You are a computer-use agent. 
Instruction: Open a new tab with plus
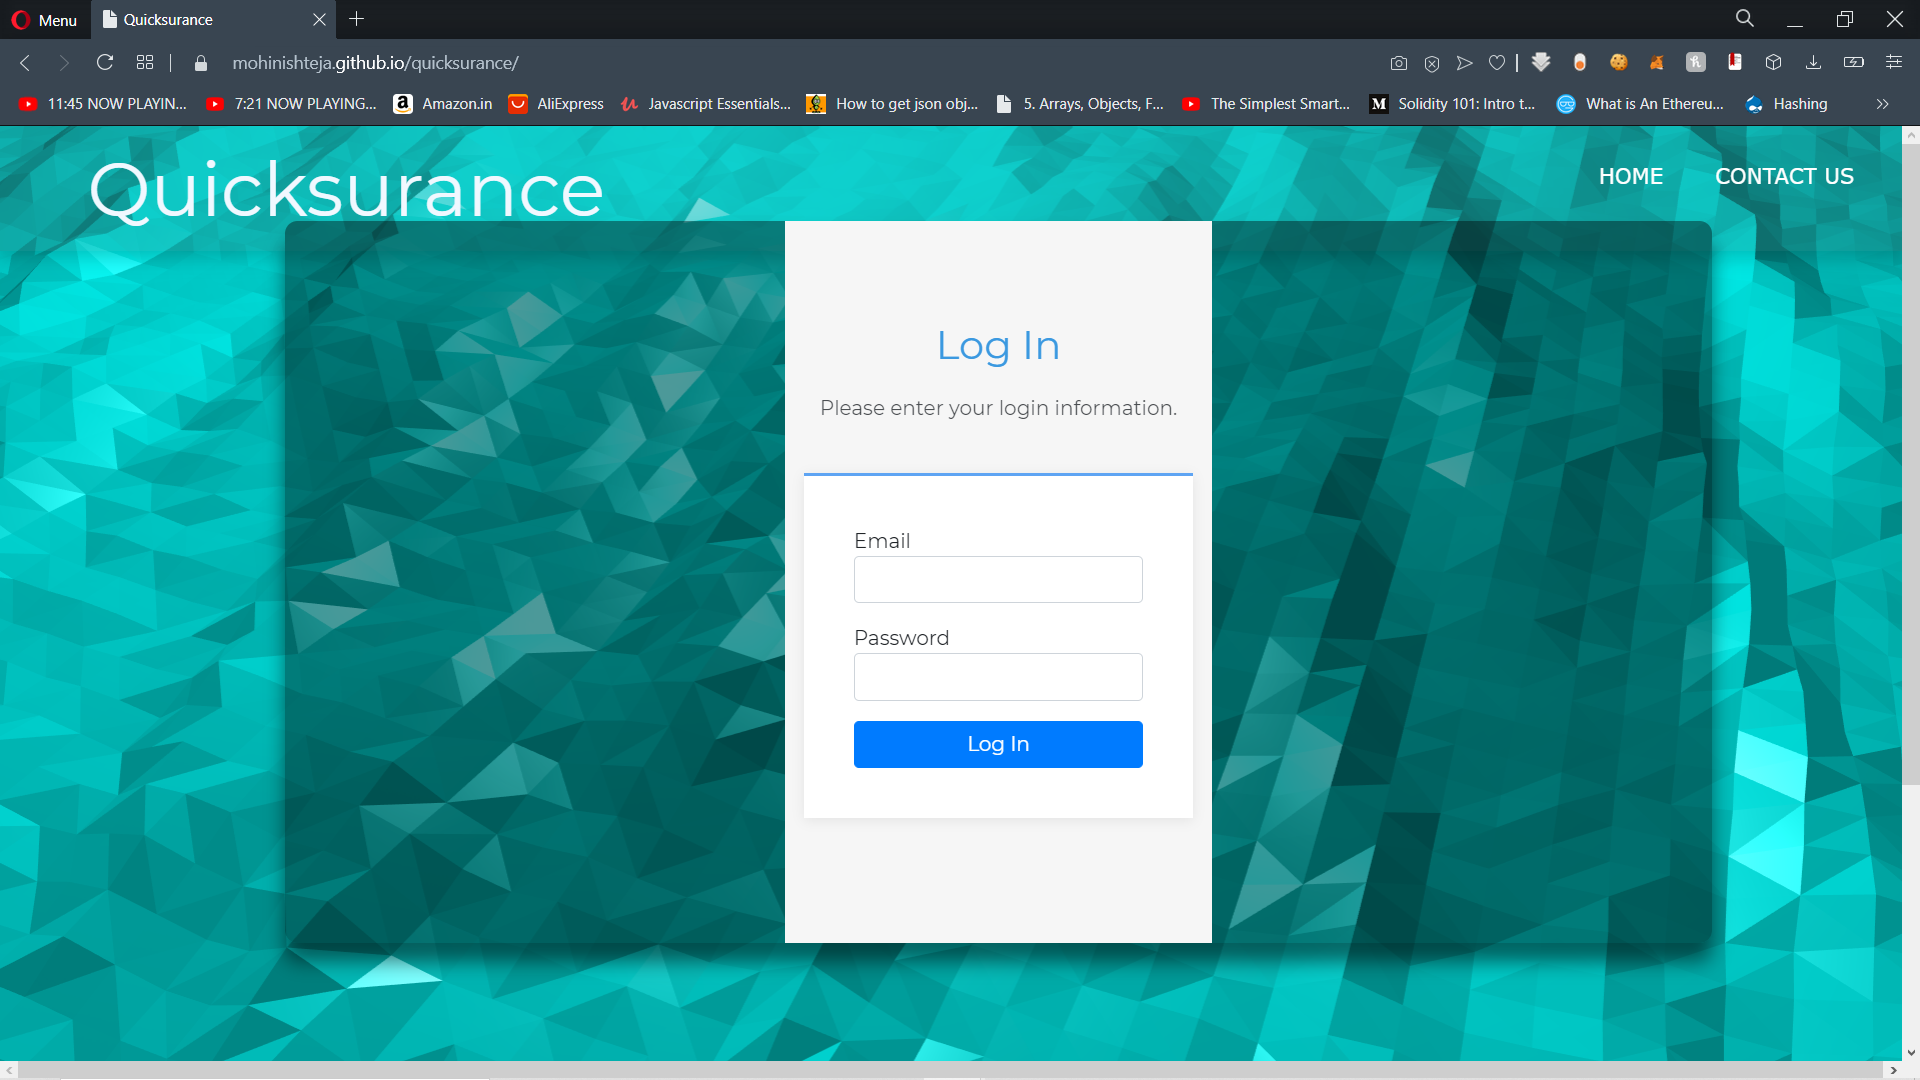[356, 19]
